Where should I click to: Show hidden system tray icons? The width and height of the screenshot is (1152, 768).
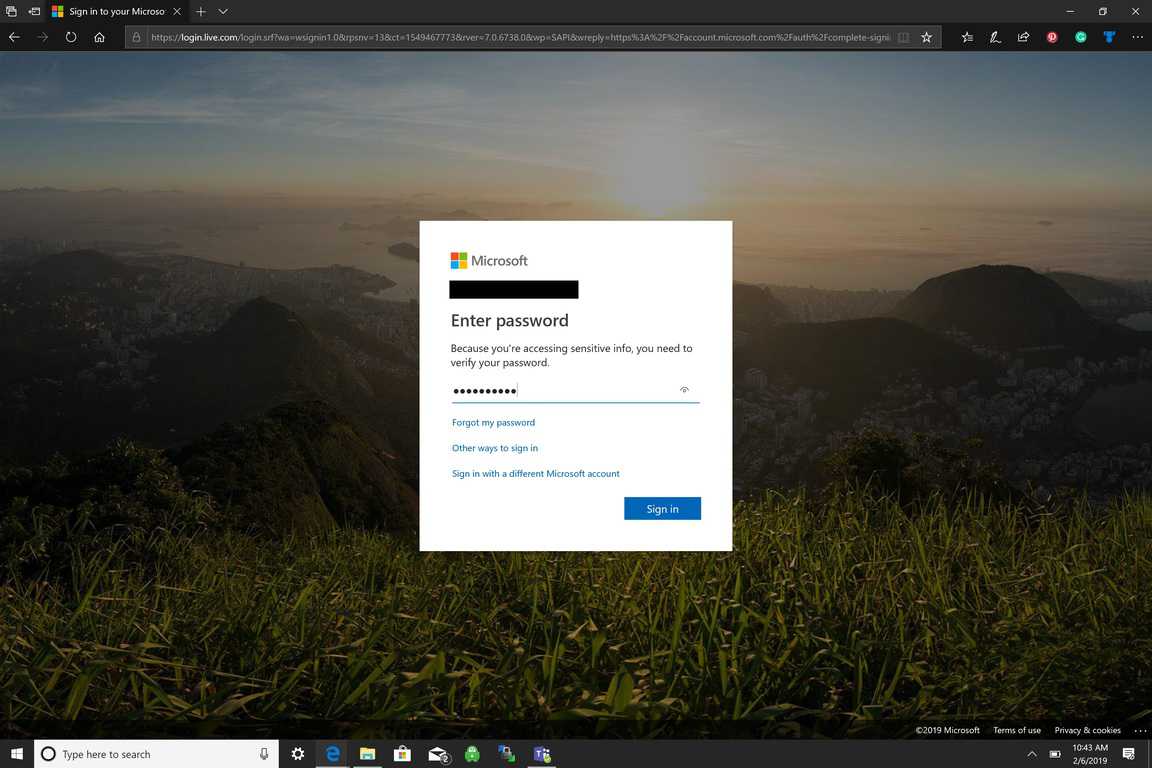pos(1032,754)
